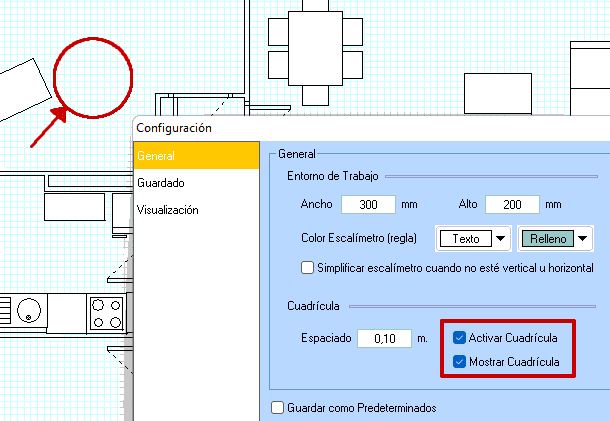Image resolution: width=610 pixels, height=421 pixels.
Task: Select the kitchen sink symbol
Action: [28, 311]
